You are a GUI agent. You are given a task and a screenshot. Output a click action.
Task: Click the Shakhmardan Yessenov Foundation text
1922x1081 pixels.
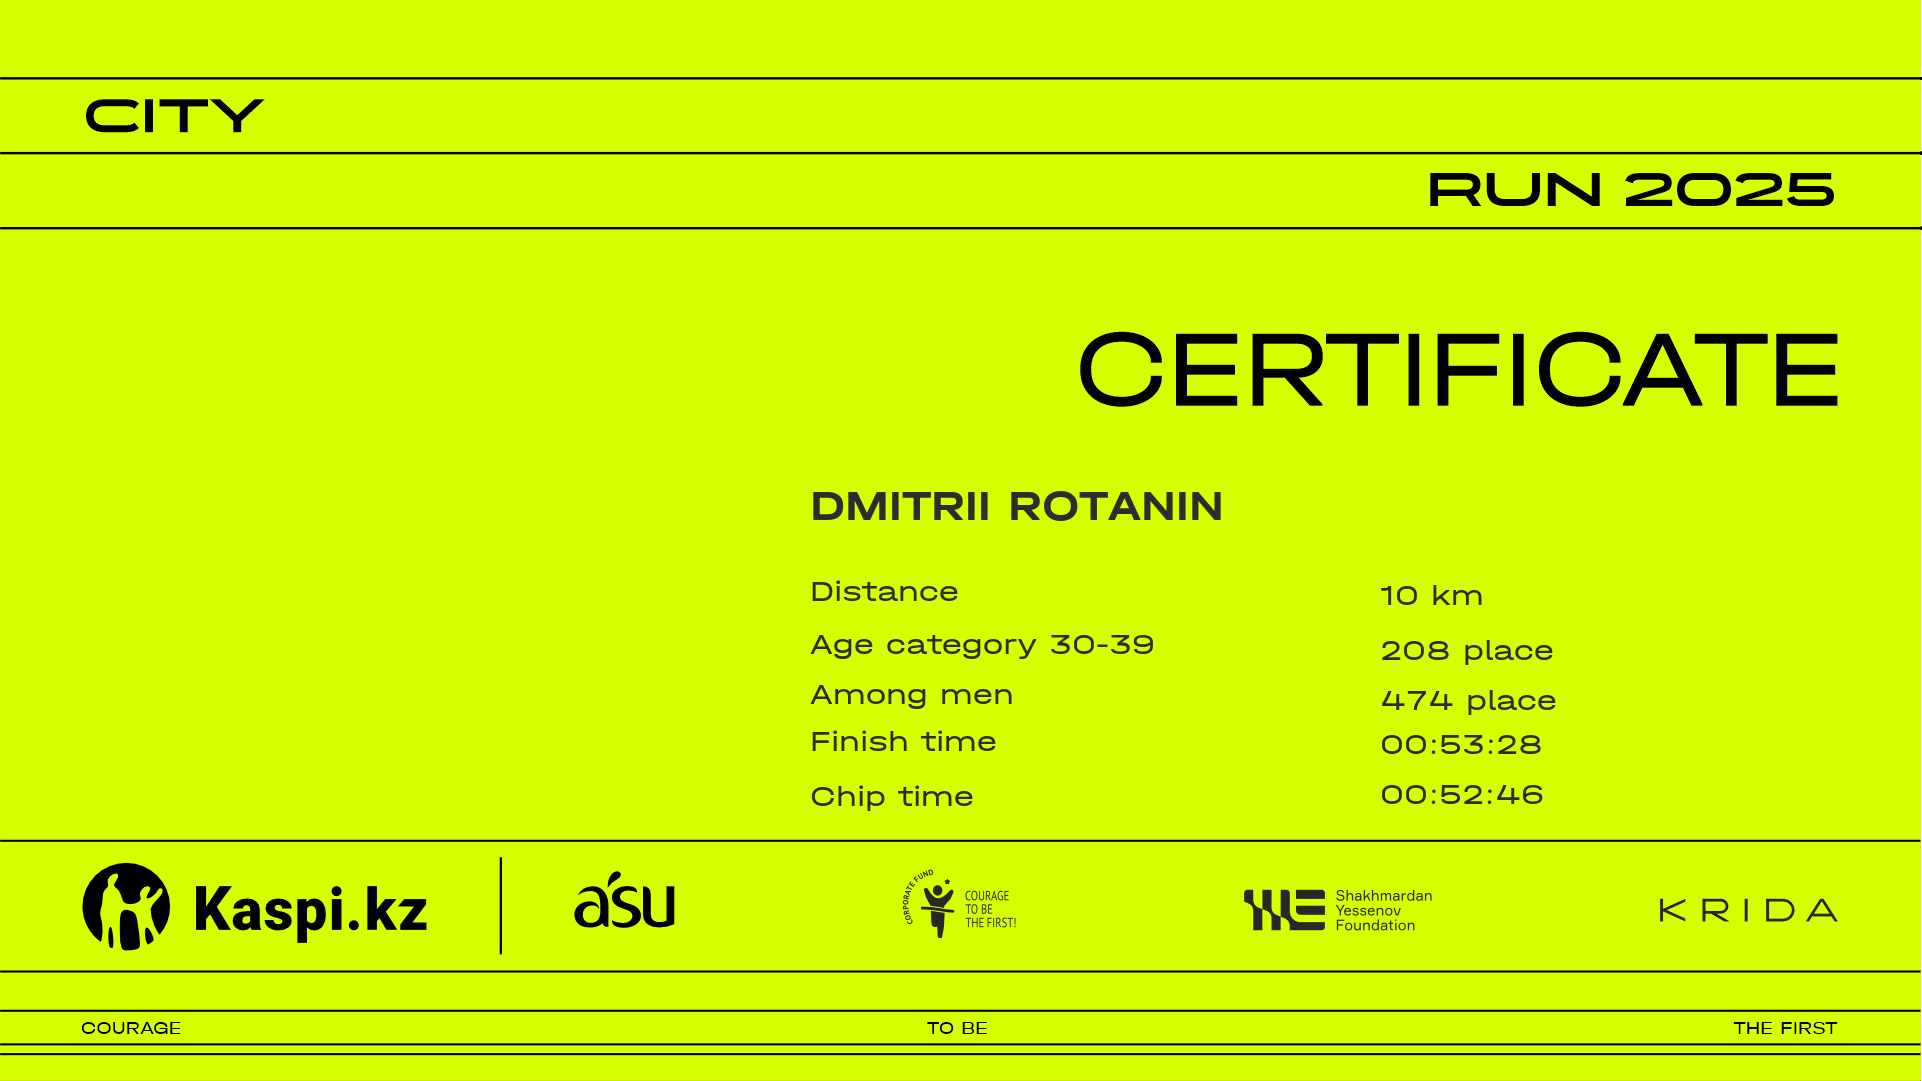tap(1383, 910)
